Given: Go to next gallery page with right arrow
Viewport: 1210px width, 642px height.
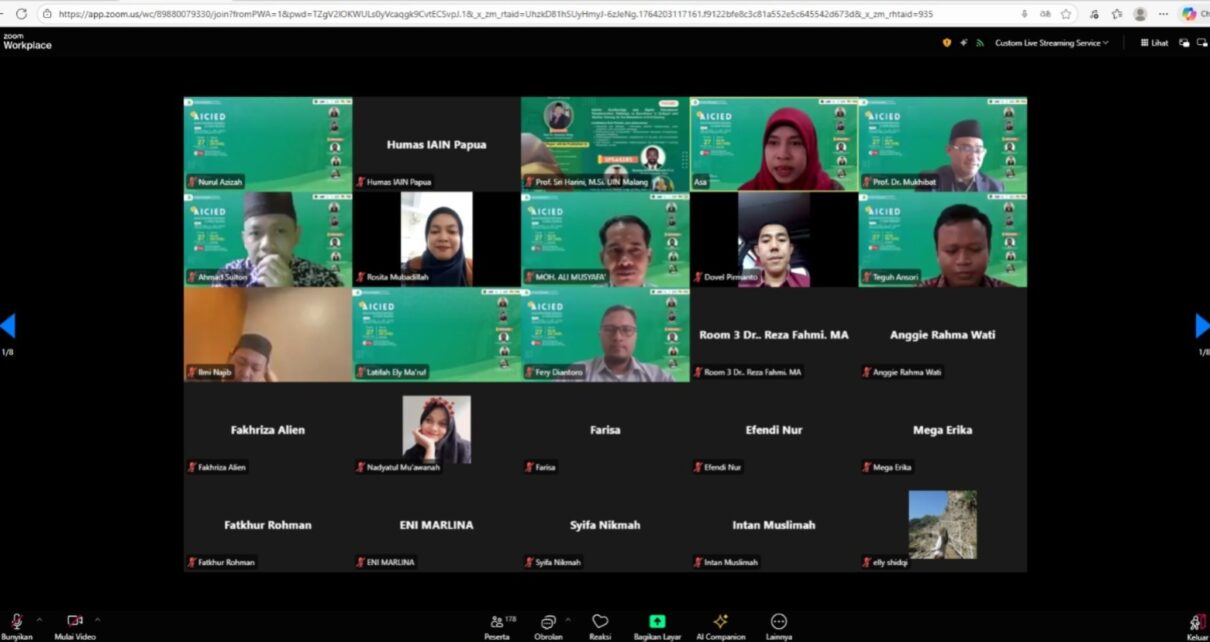Looking at the screenshot, I should 1201,326.
